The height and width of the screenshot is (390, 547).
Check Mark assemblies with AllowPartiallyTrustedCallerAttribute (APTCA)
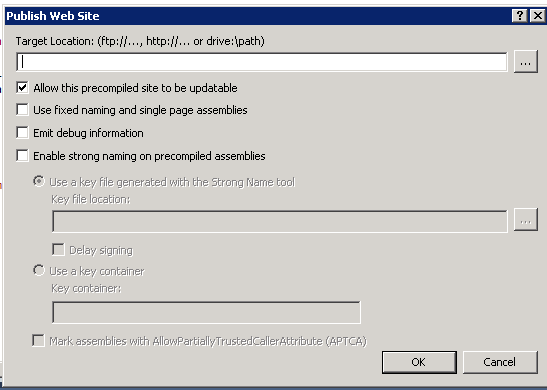(x=38, y=340)
